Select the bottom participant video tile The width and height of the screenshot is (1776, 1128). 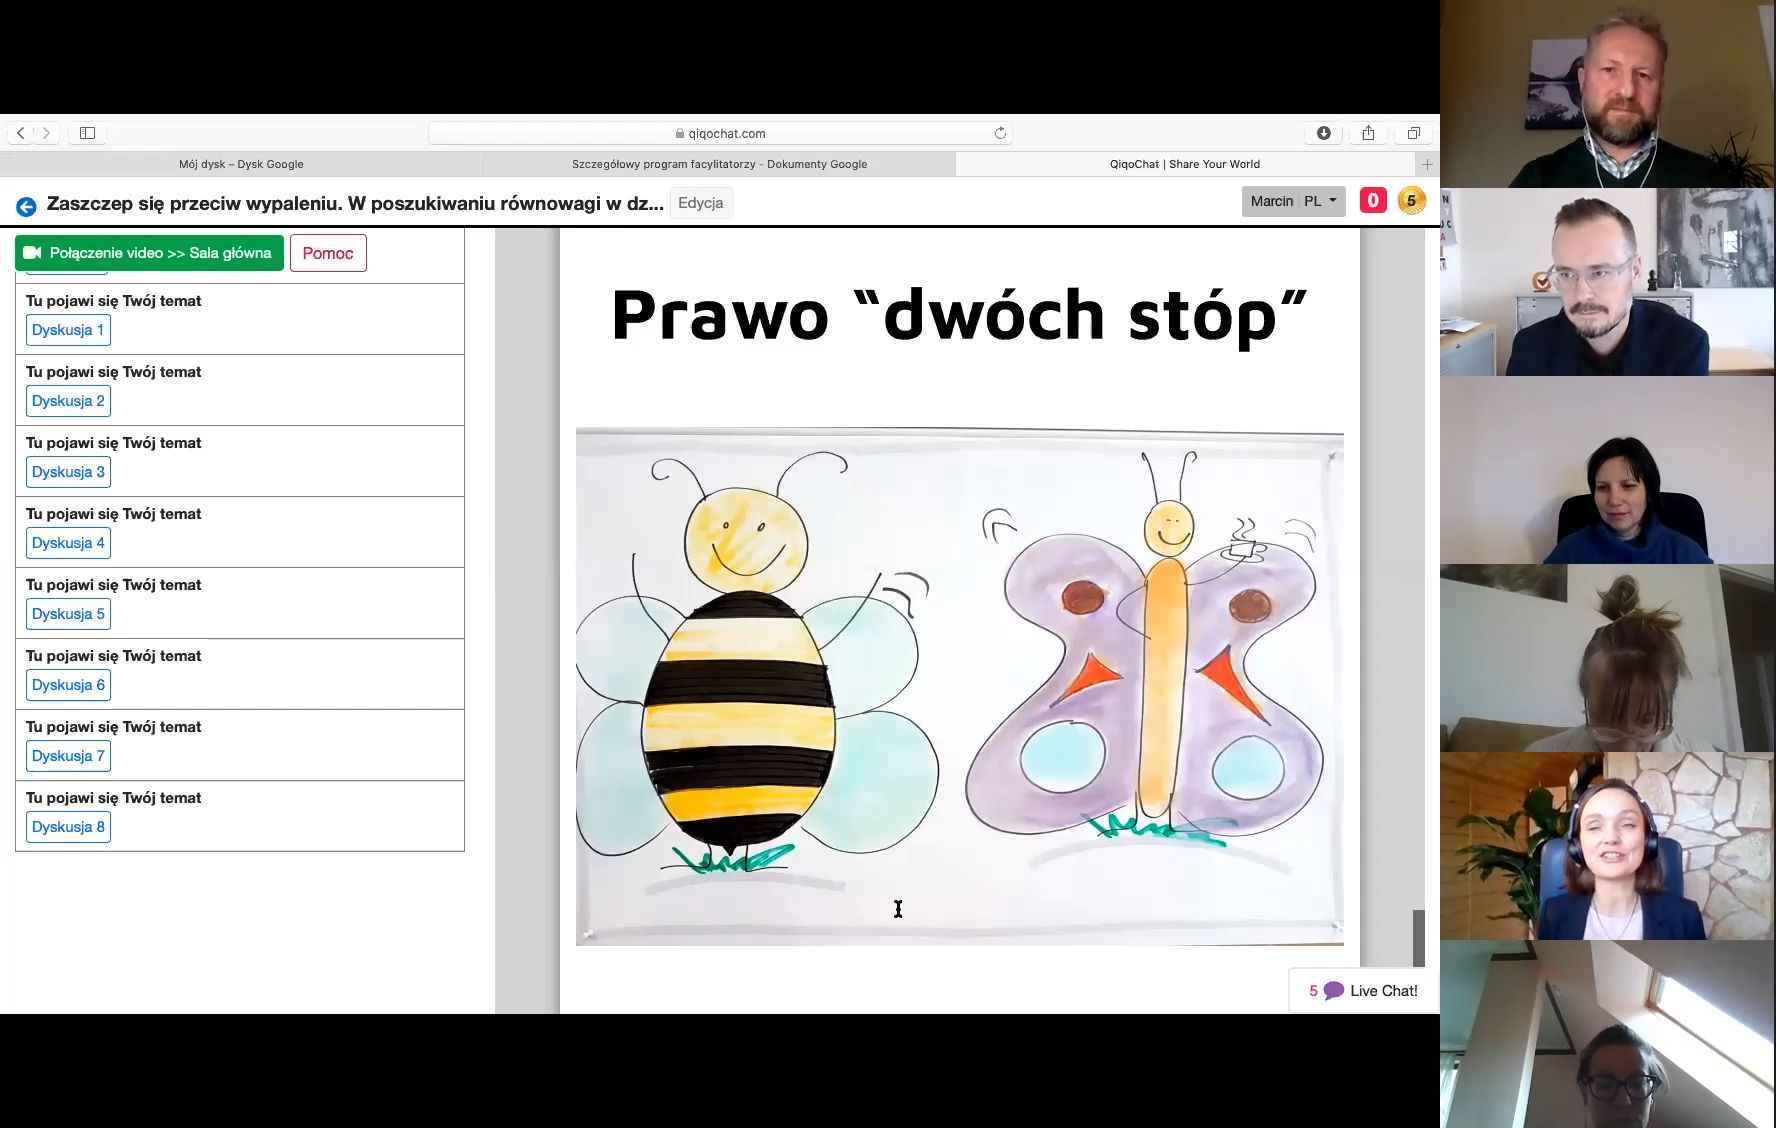[x=1608, y=1034]
